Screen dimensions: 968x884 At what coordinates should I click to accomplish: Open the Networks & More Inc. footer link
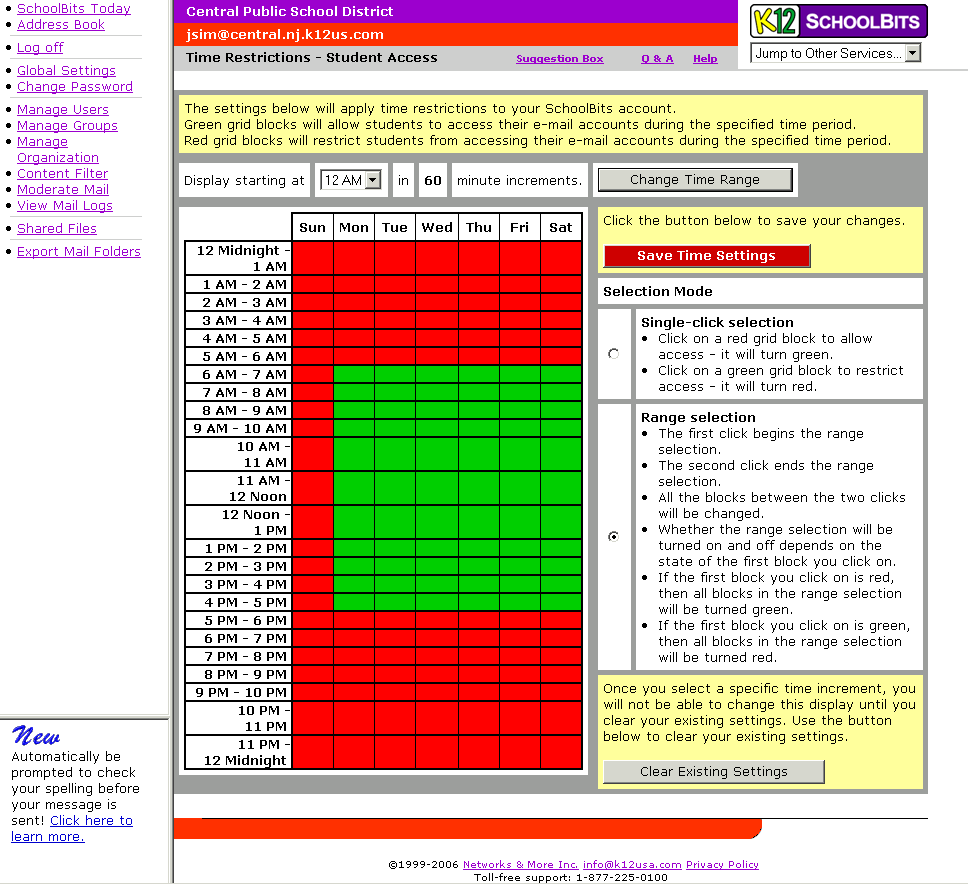520,864
